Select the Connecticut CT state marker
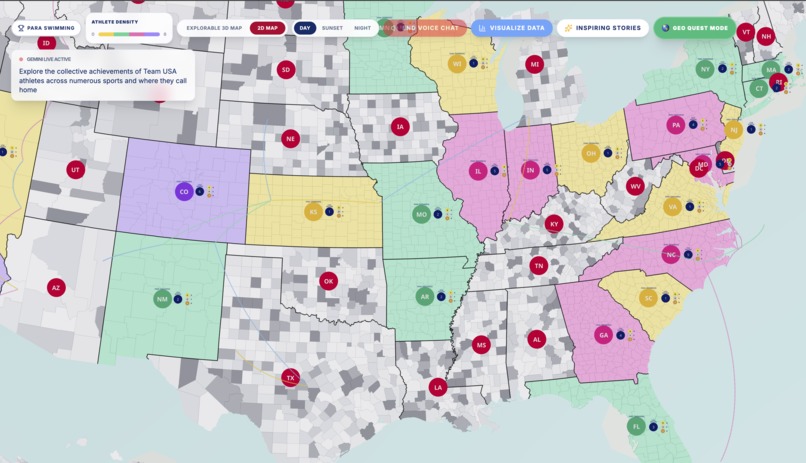The image size is (806, 463). coord(759,89)
